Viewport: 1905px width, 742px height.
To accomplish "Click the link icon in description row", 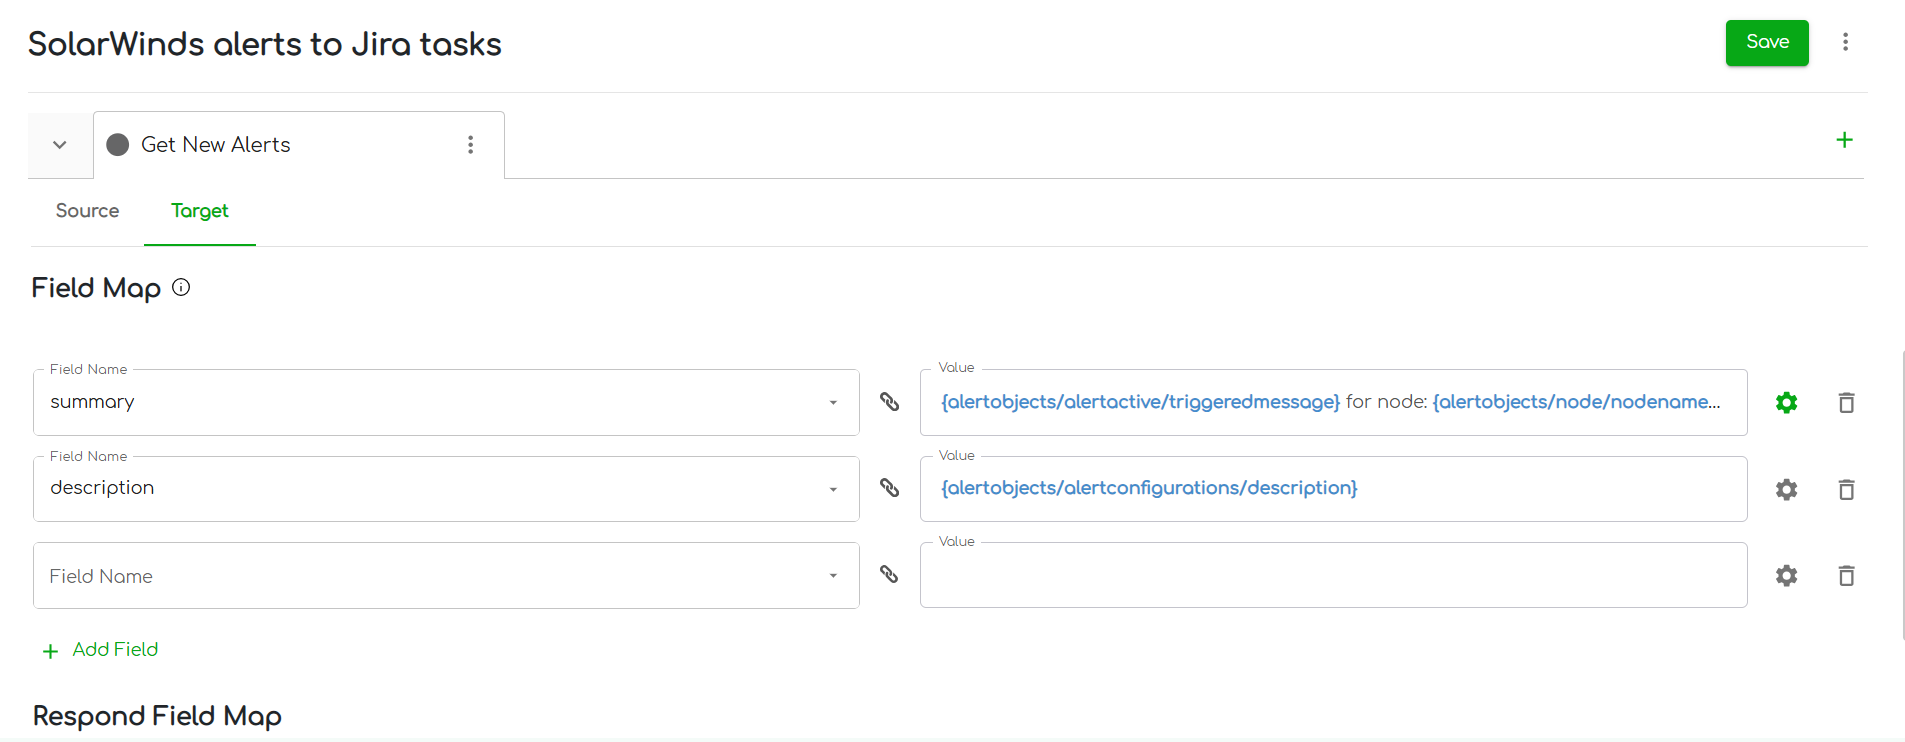I will 889,488.
